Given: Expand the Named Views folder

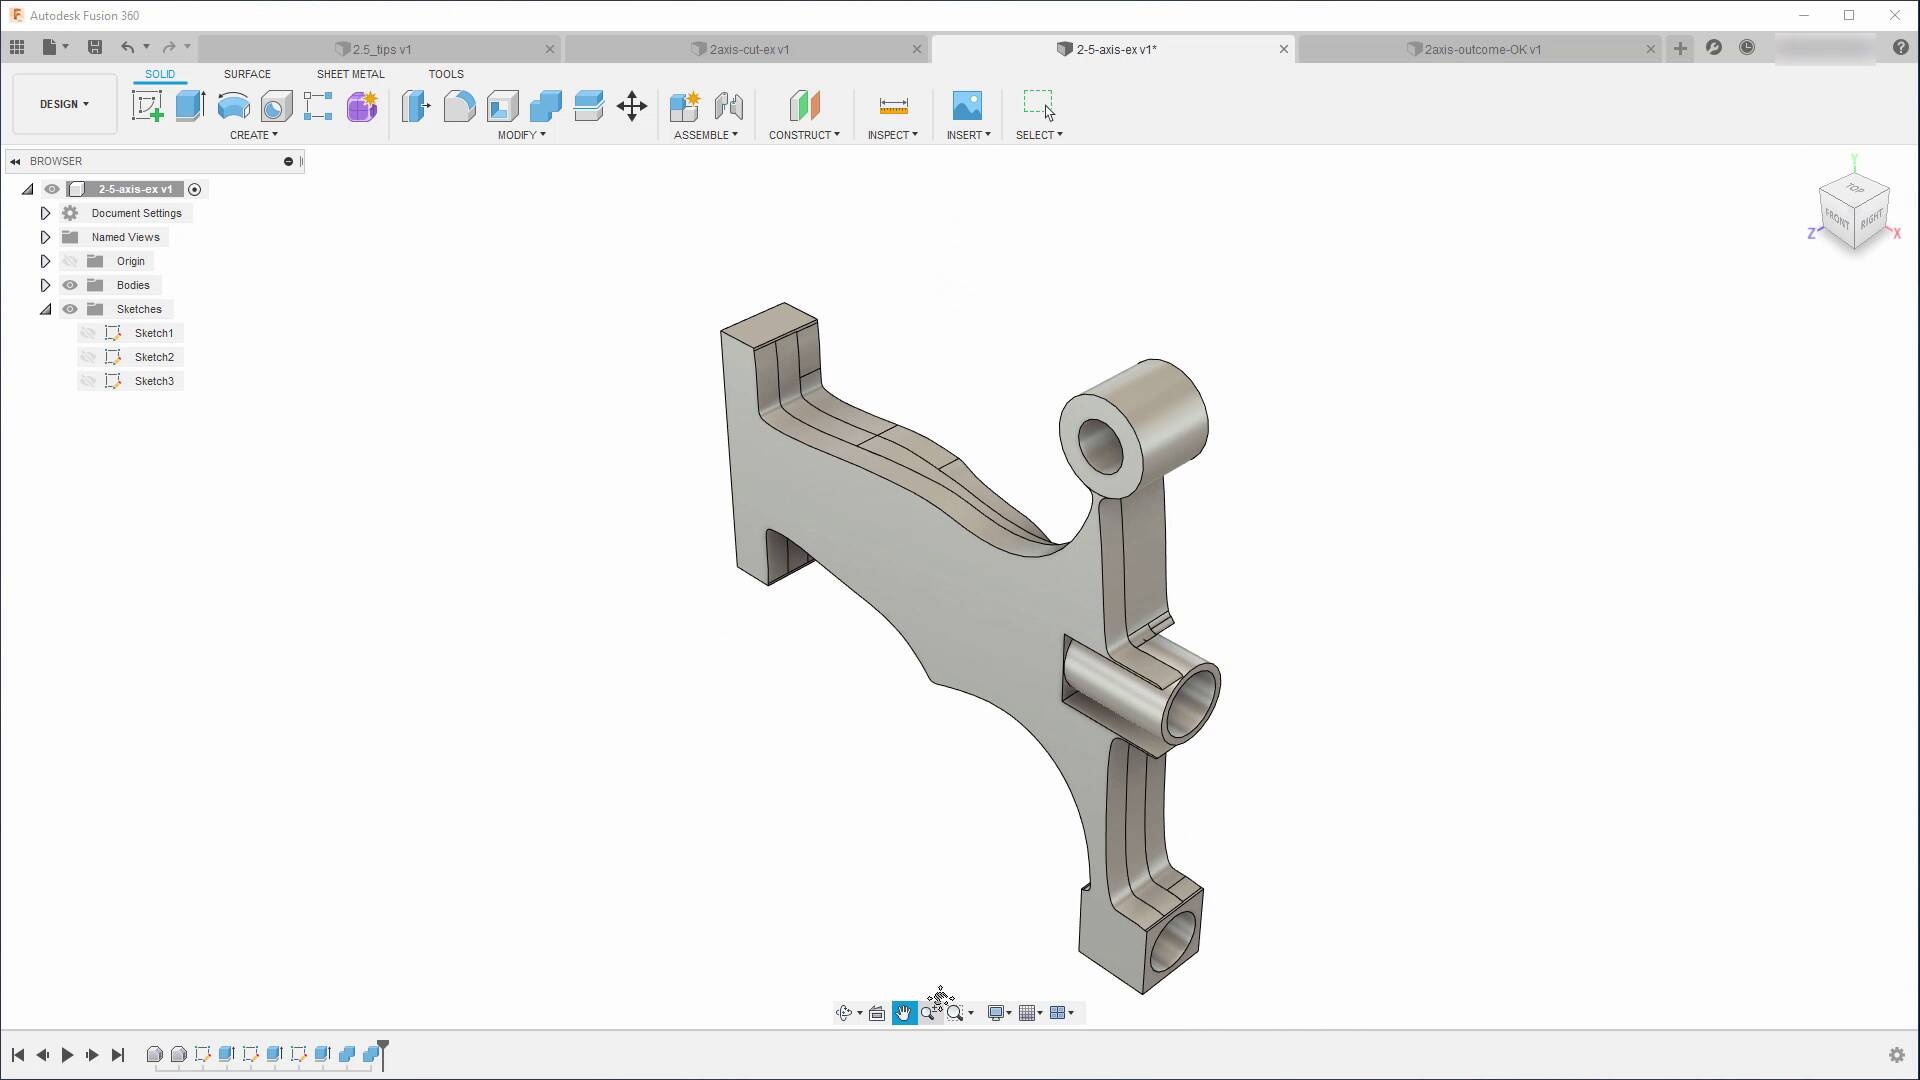Looking at the screenshot, I should coord(45,237).
